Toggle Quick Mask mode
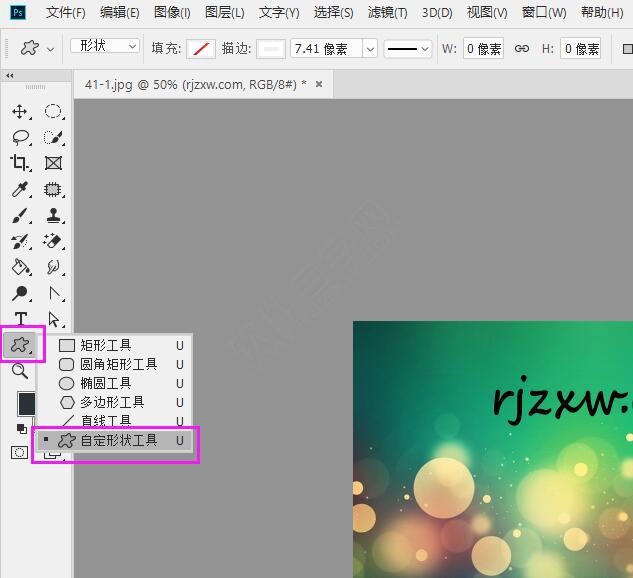 [20, 452]
